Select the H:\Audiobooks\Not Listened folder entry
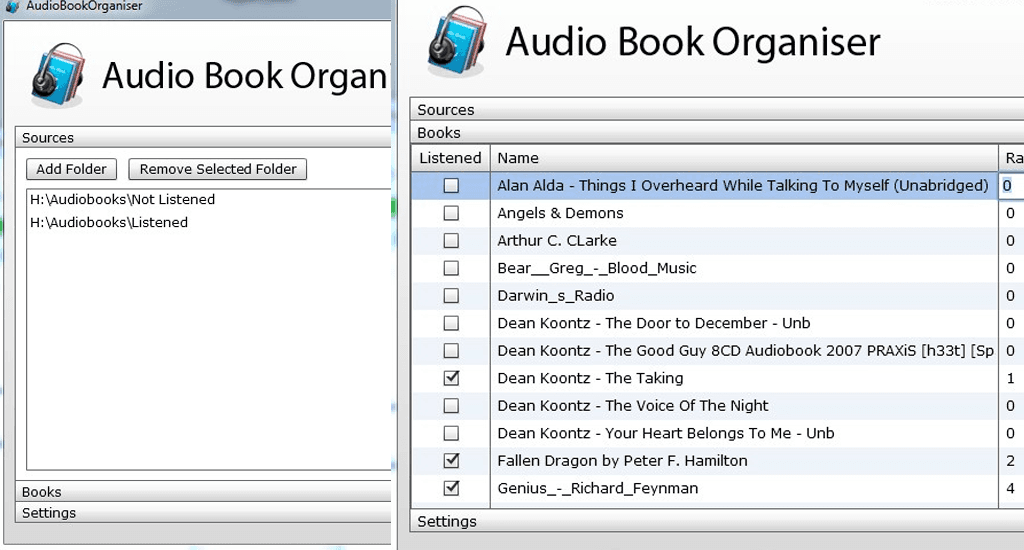1024x550 pixels. 122,200
